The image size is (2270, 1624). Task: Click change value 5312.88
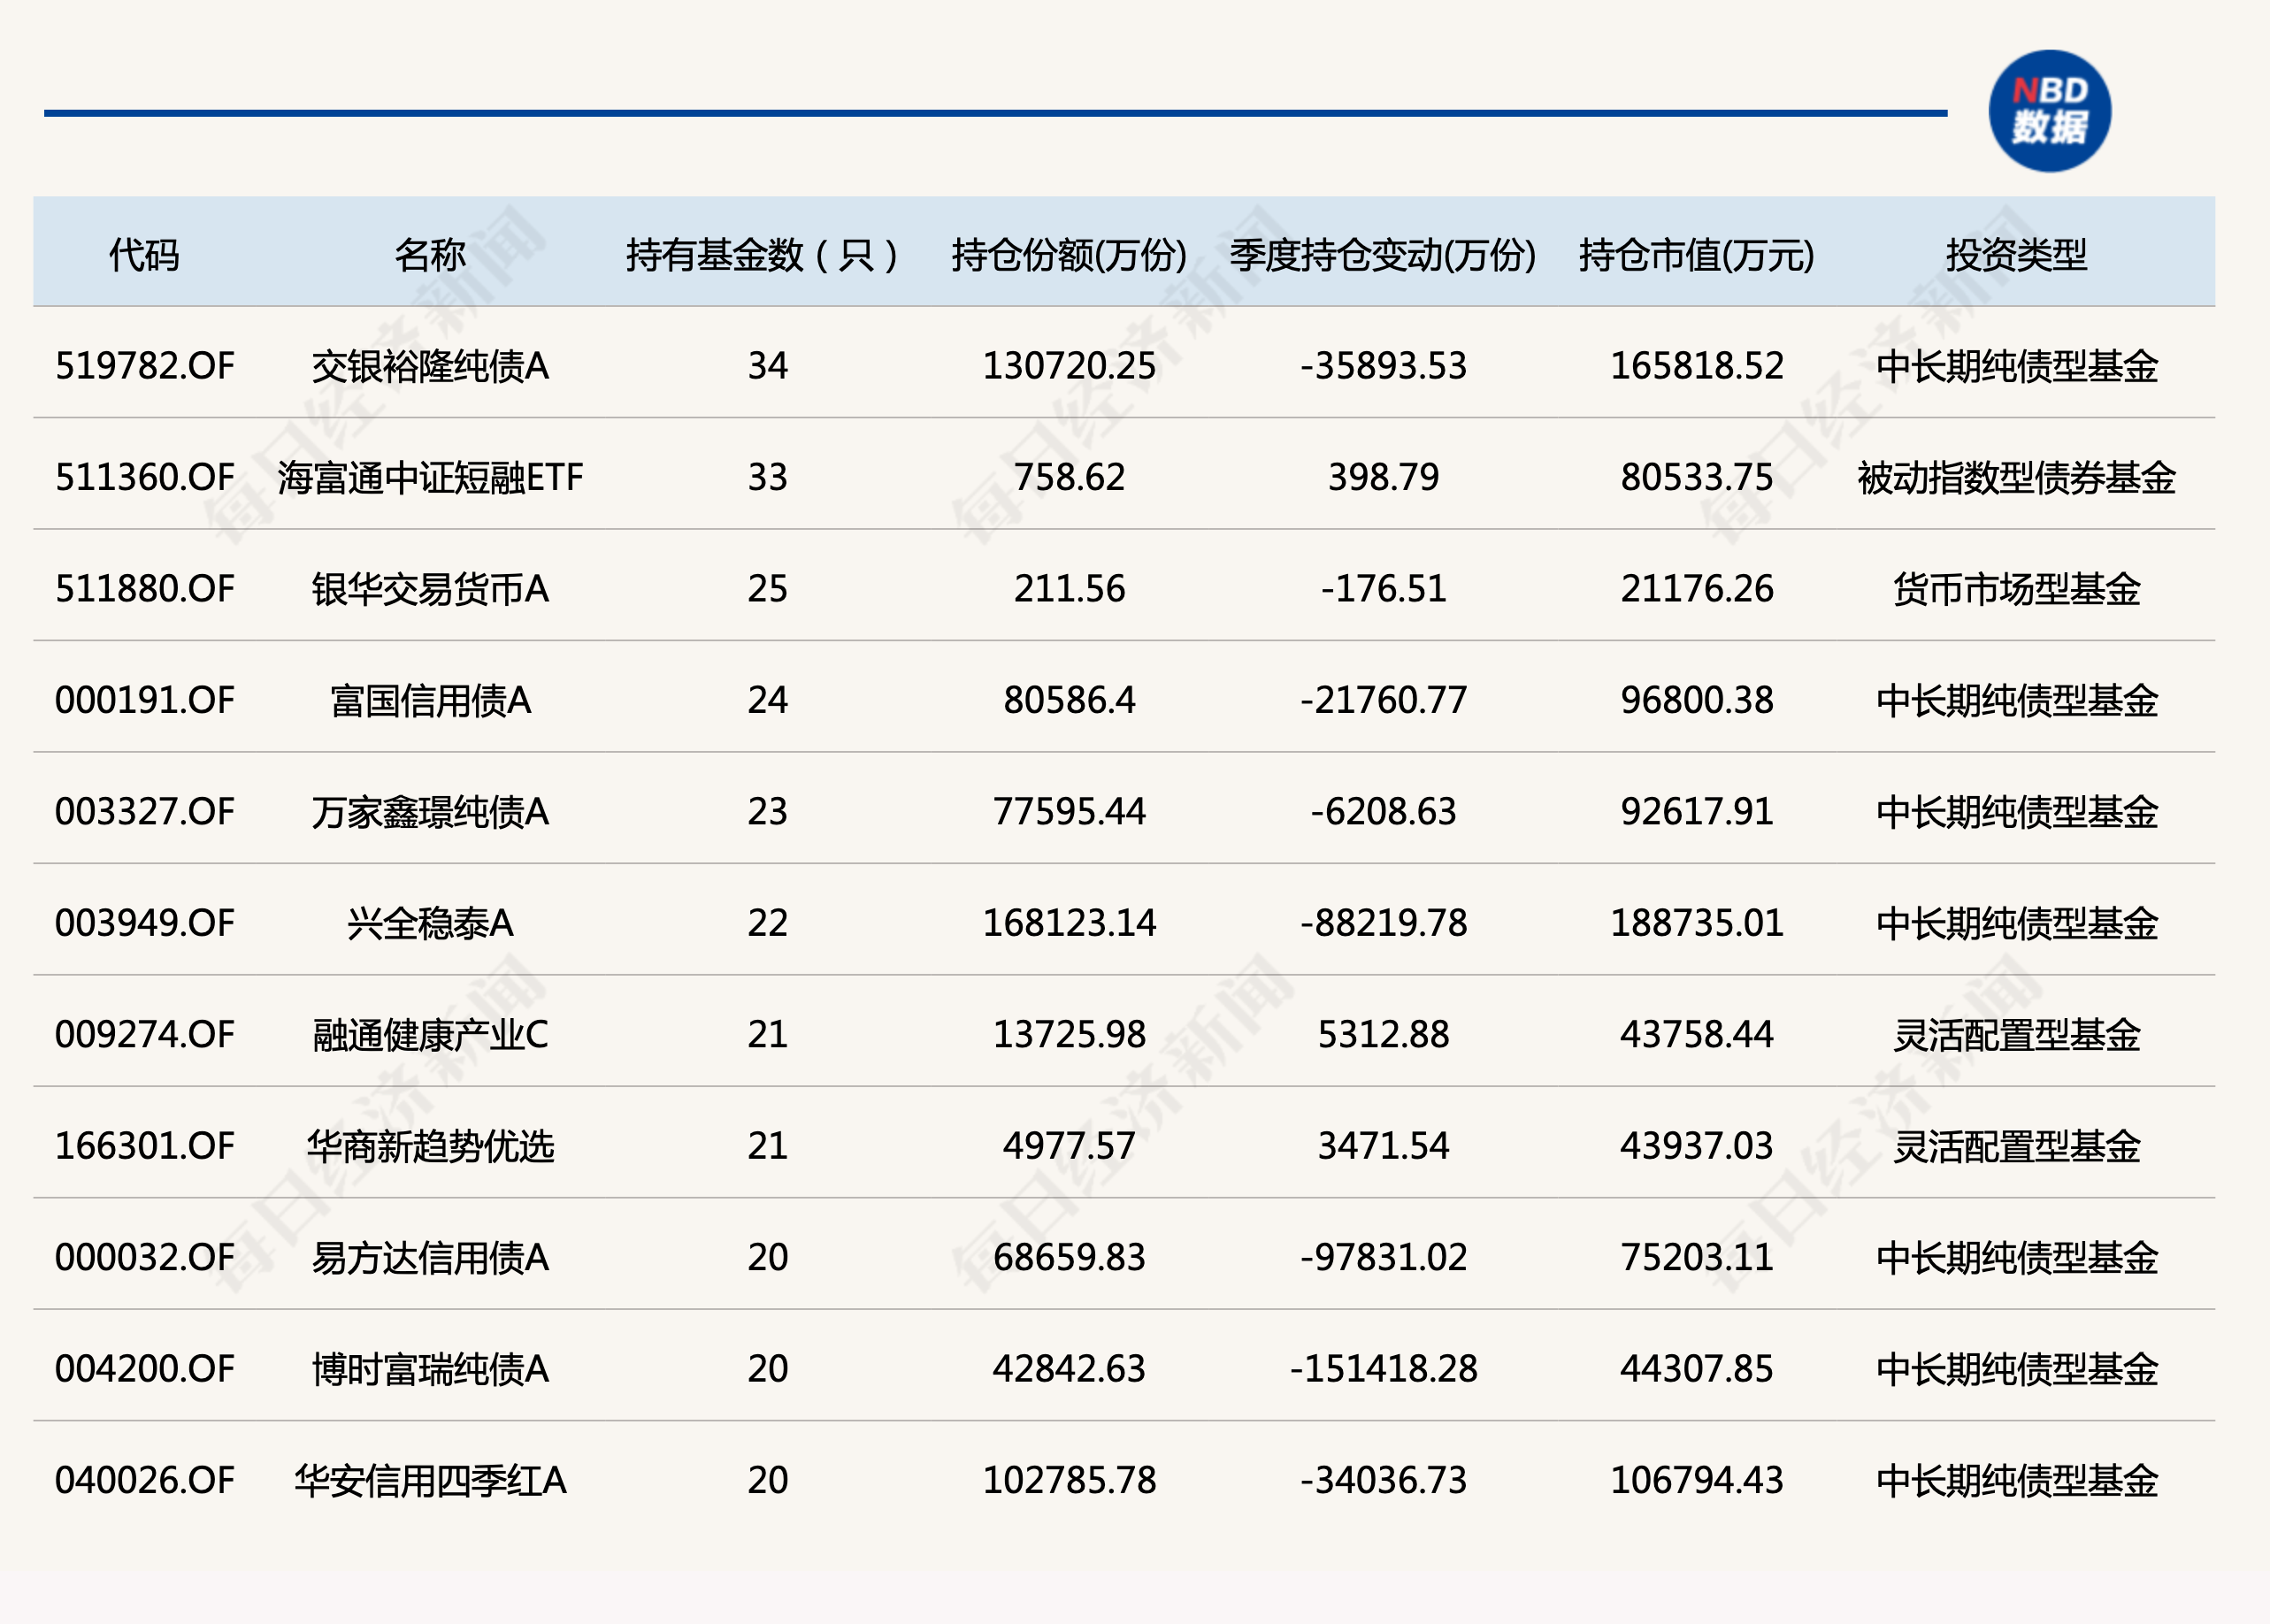(1383, 1034)
